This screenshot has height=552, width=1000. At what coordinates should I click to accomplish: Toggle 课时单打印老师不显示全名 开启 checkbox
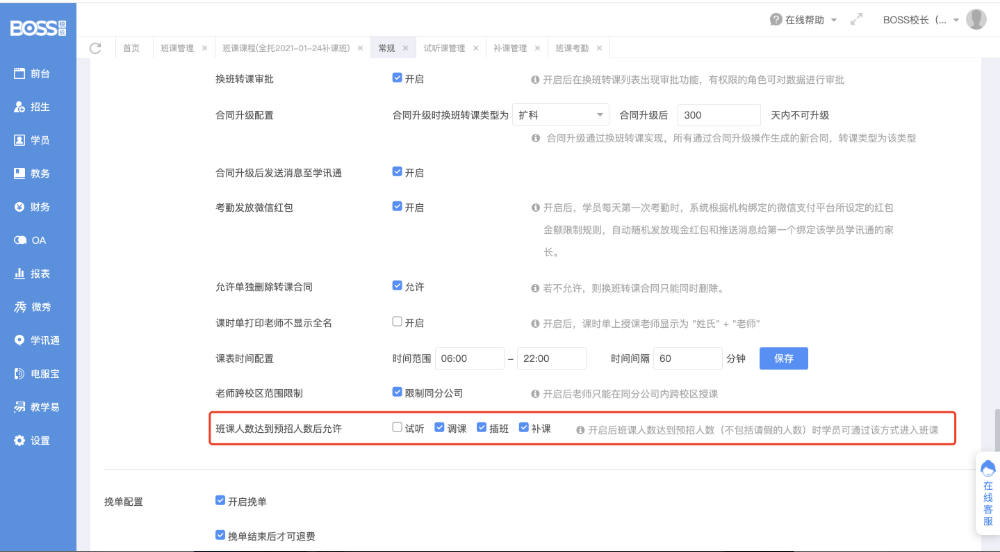(397, 322)
